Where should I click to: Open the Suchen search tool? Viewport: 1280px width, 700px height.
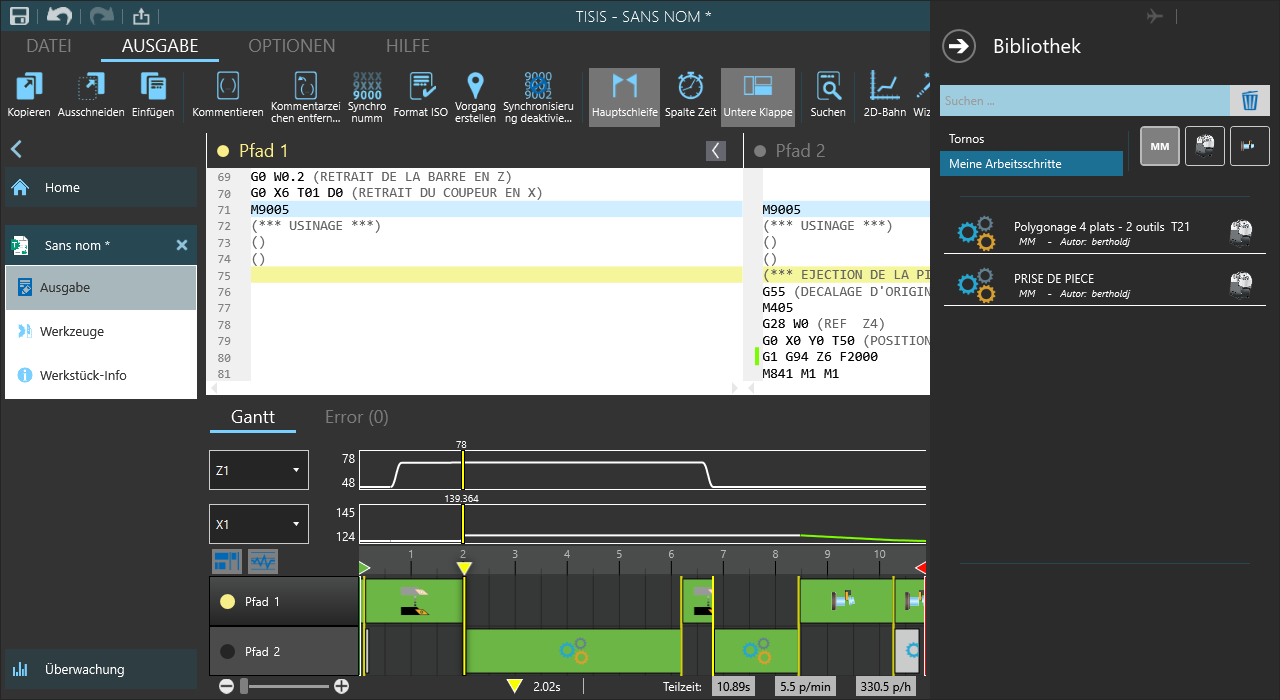pos(828,87)
